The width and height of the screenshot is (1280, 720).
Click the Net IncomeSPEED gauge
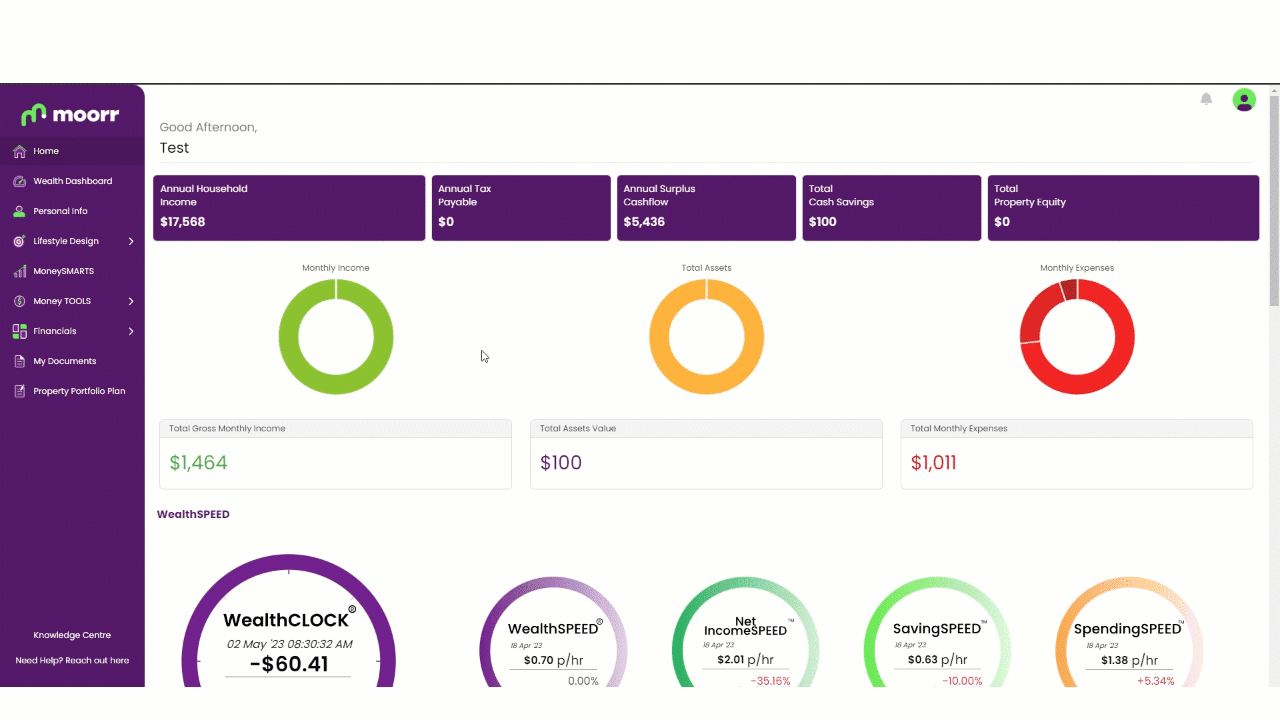click(x=745, y=632)
